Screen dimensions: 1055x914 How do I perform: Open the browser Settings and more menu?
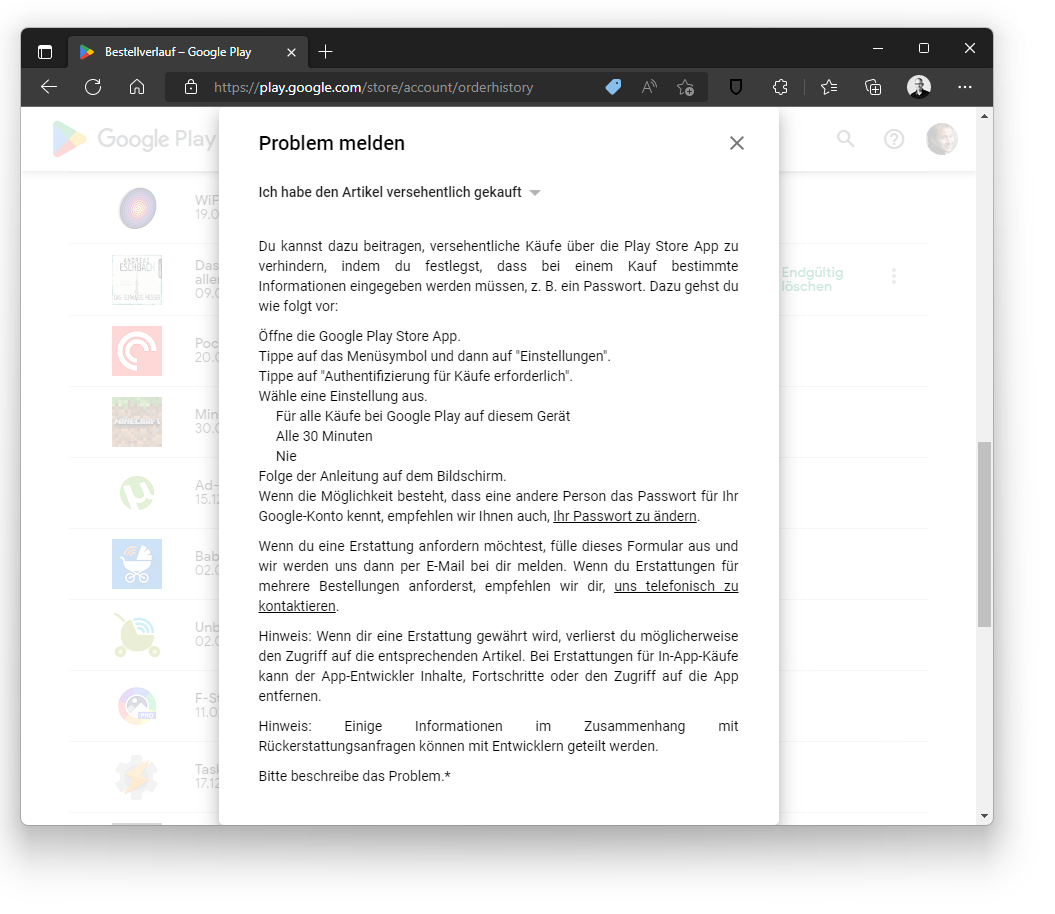964,88
